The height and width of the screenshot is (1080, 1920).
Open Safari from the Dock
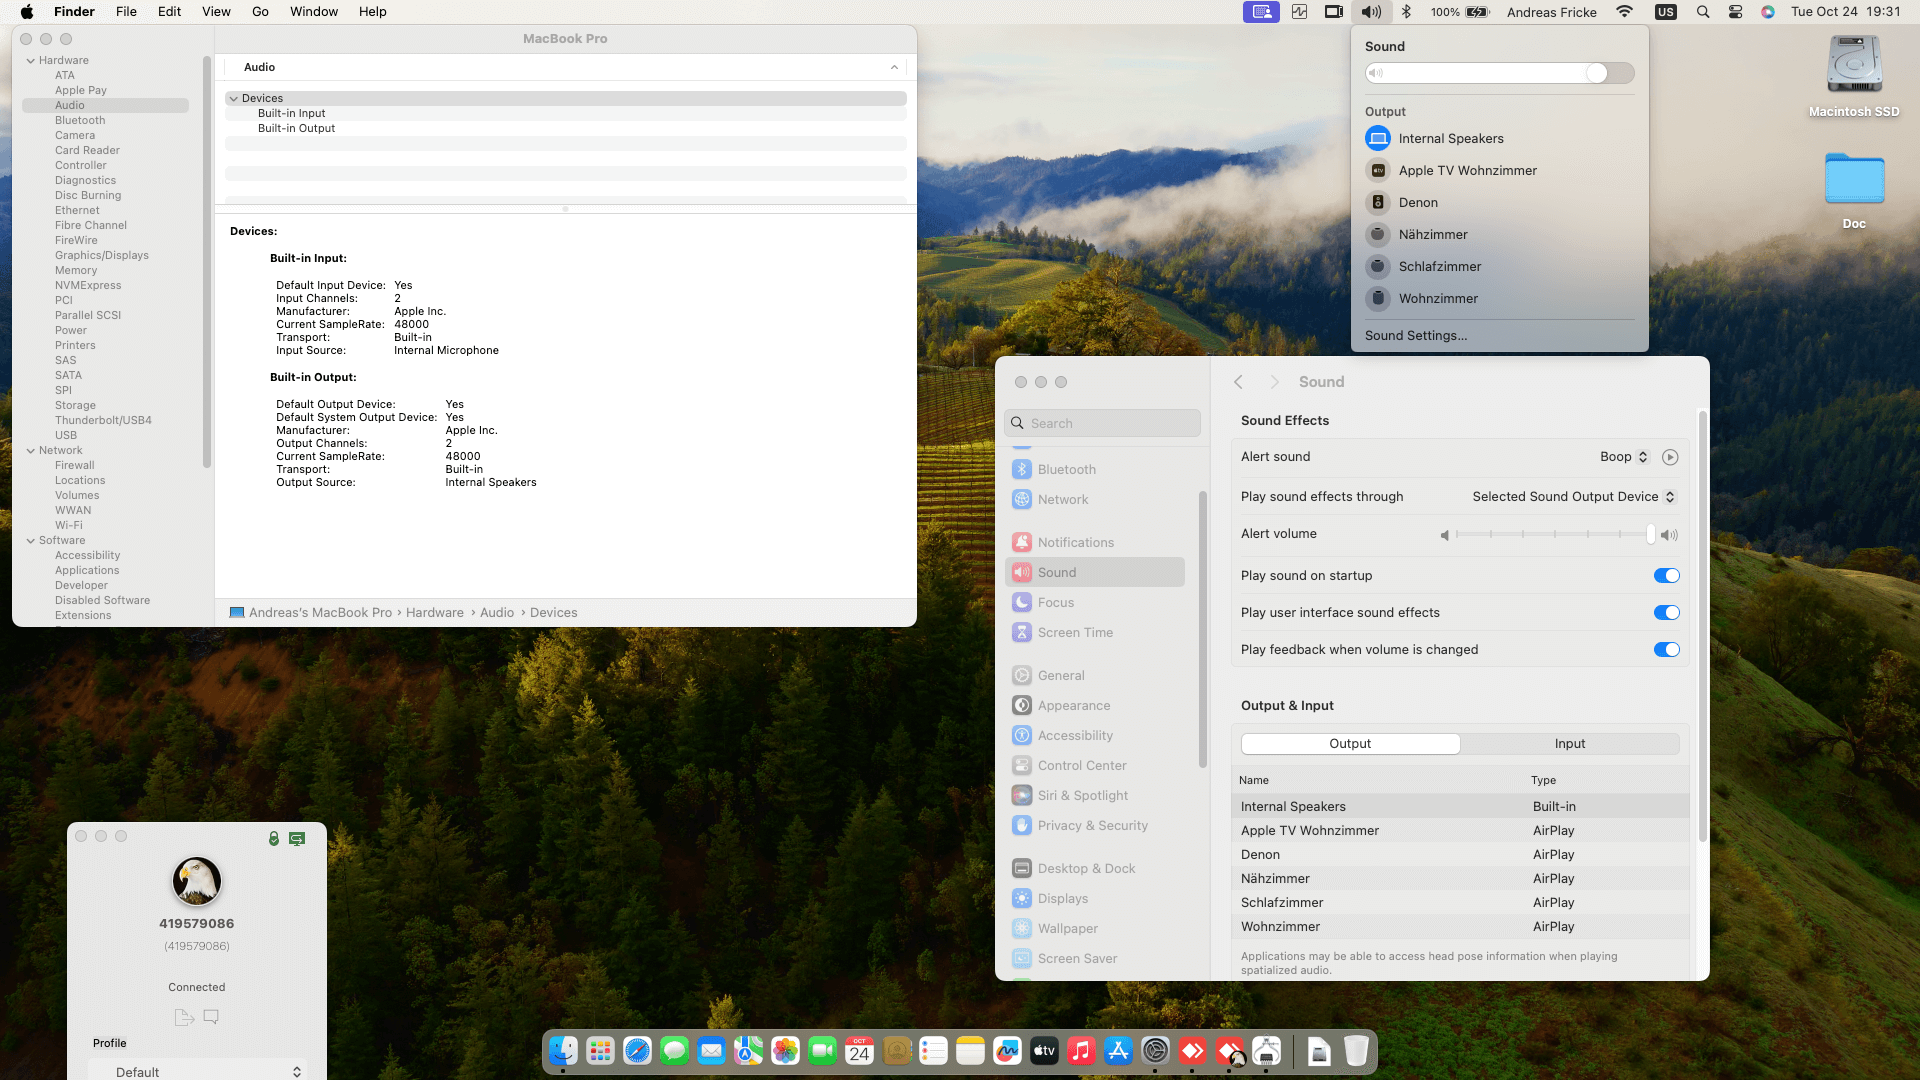click(x=637, y=1051)
